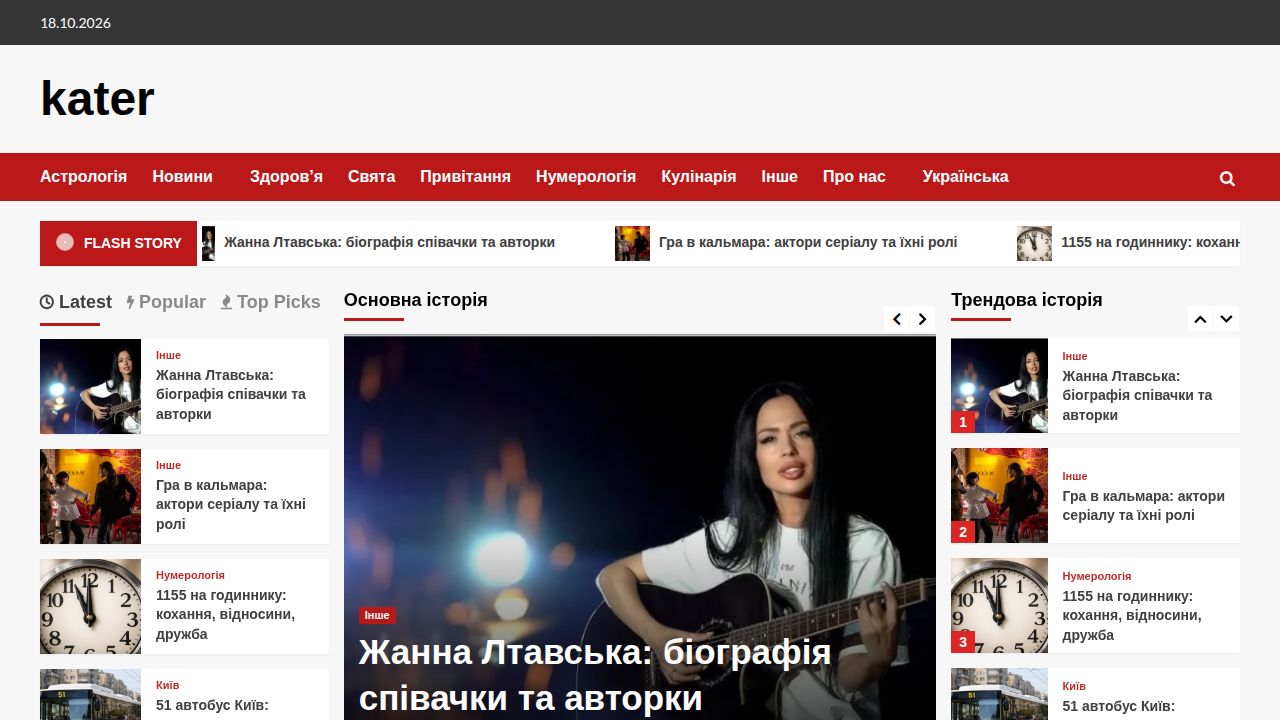Open the Свята menu item

click(371, 177)
